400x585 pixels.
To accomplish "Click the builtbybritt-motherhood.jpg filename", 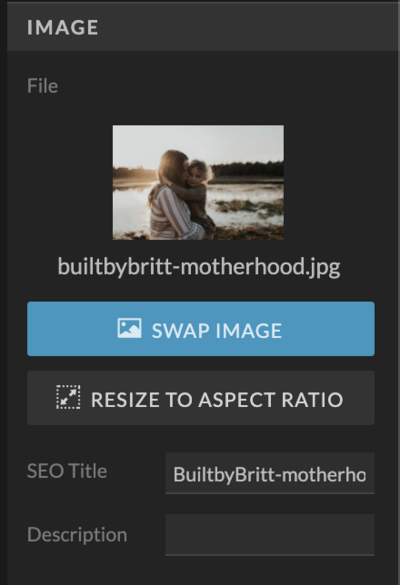I will pos(199,268).
